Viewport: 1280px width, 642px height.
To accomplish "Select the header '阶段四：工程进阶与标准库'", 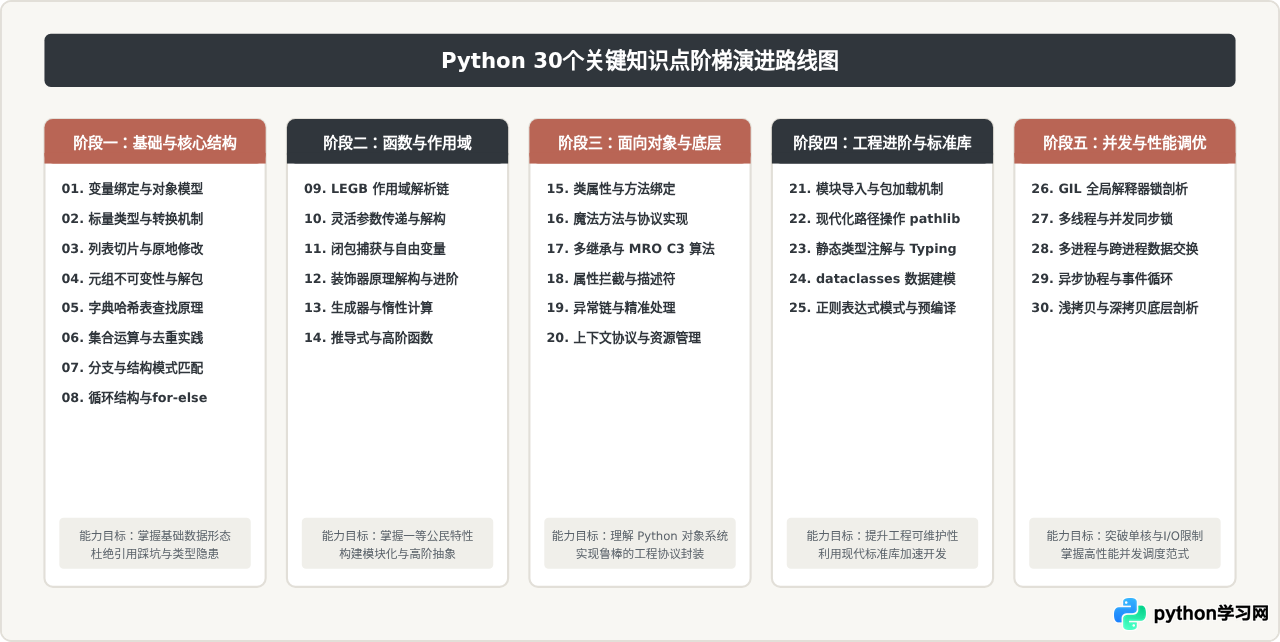I will coord(882,142).
